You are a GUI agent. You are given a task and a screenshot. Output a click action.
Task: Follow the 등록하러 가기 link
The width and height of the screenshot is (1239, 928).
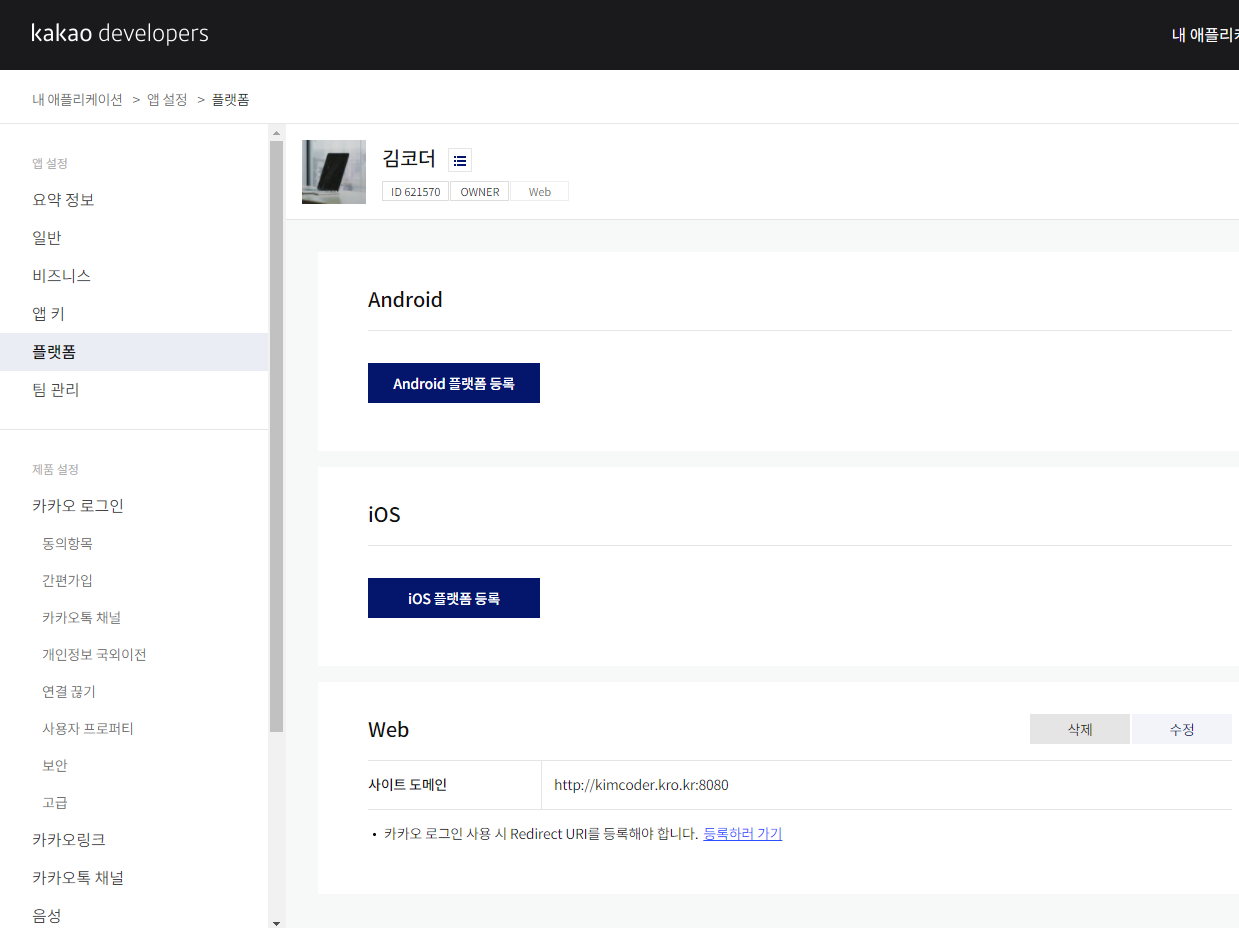(x=742, y=834)
